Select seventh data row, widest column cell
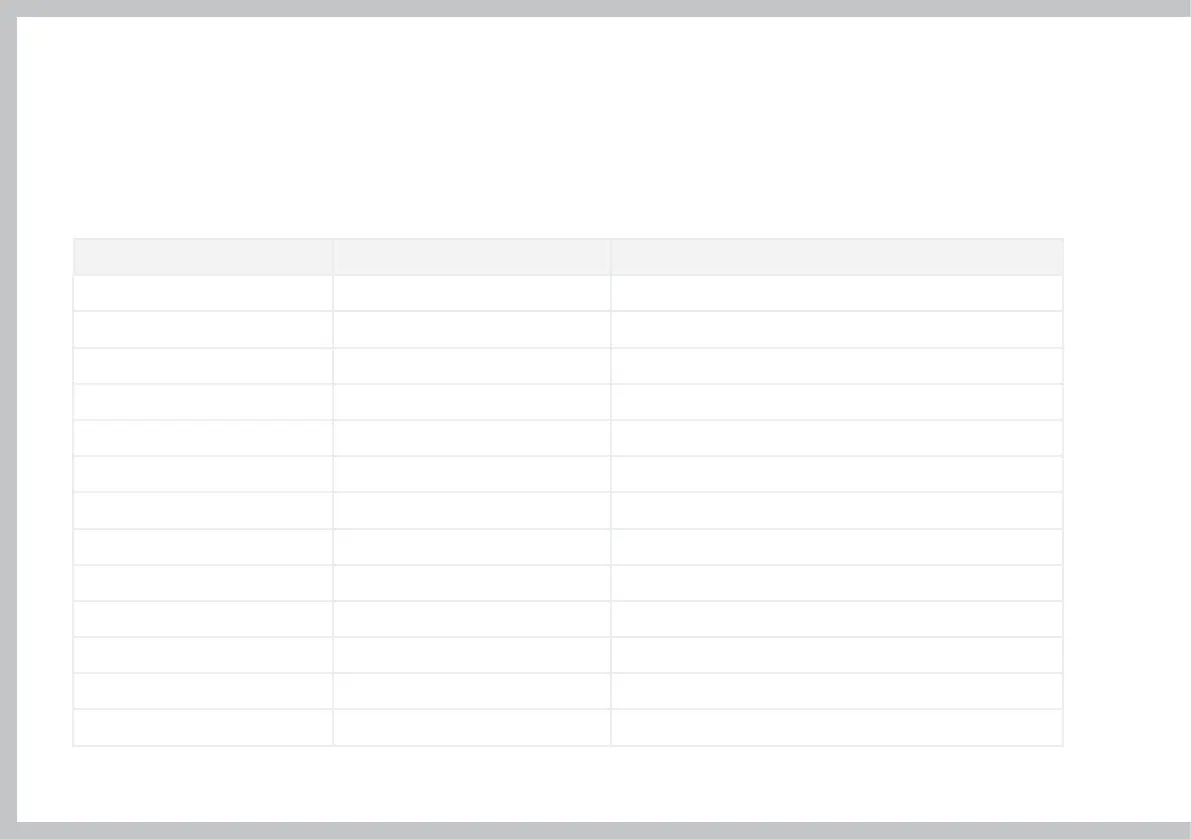 pyautogui.click(x=836, y=510)
